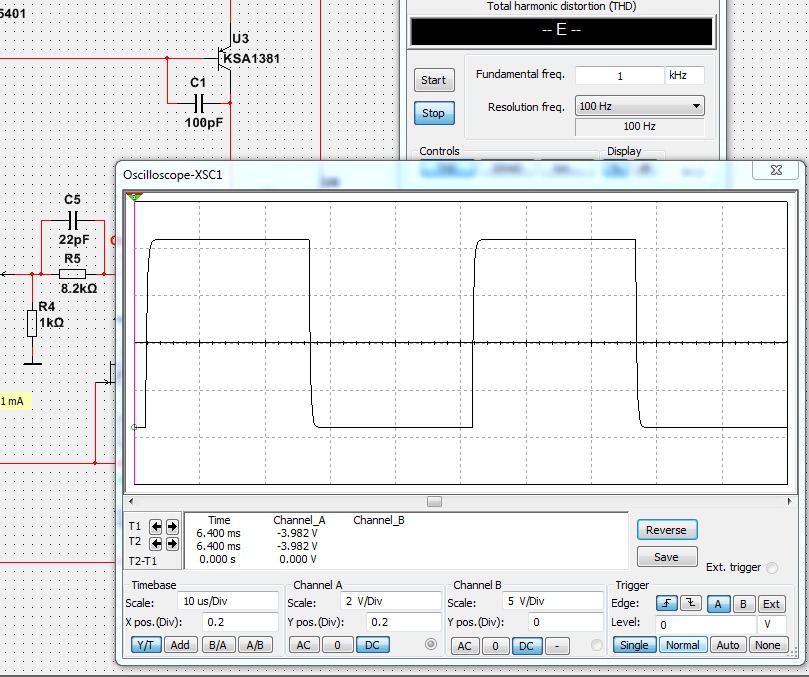Select falling edge trigger button
This screenshot has height=677, width=809.
click(x=691, y=603)
